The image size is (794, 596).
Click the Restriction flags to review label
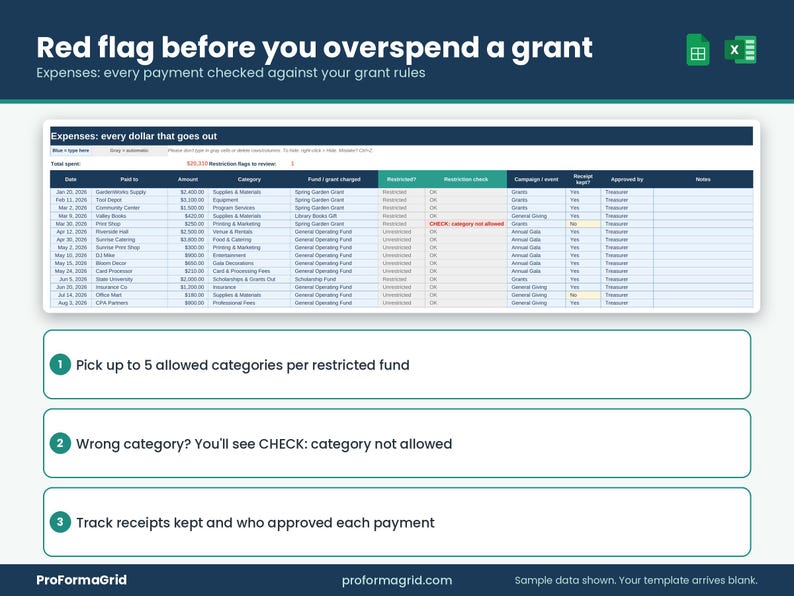[x=243, y=164]
